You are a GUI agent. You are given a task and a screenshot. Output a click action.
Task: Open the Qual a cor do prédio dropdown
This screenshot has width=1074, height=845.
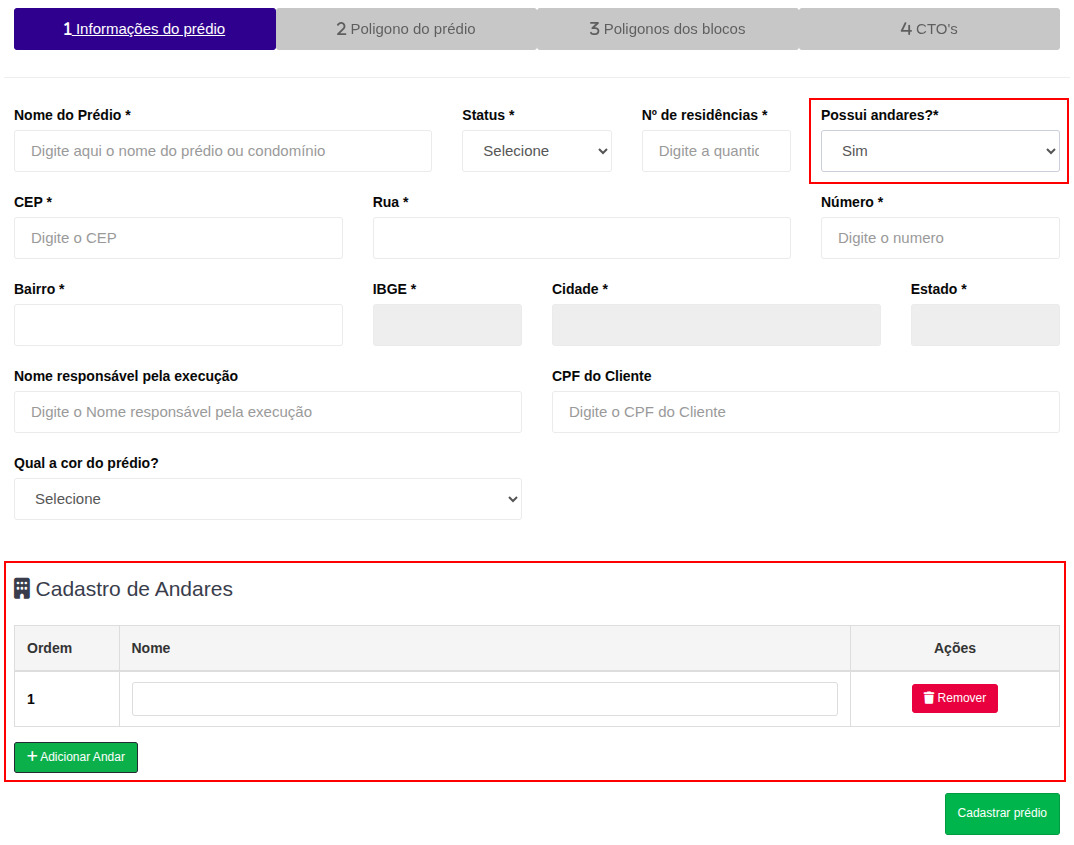(267, 499)
